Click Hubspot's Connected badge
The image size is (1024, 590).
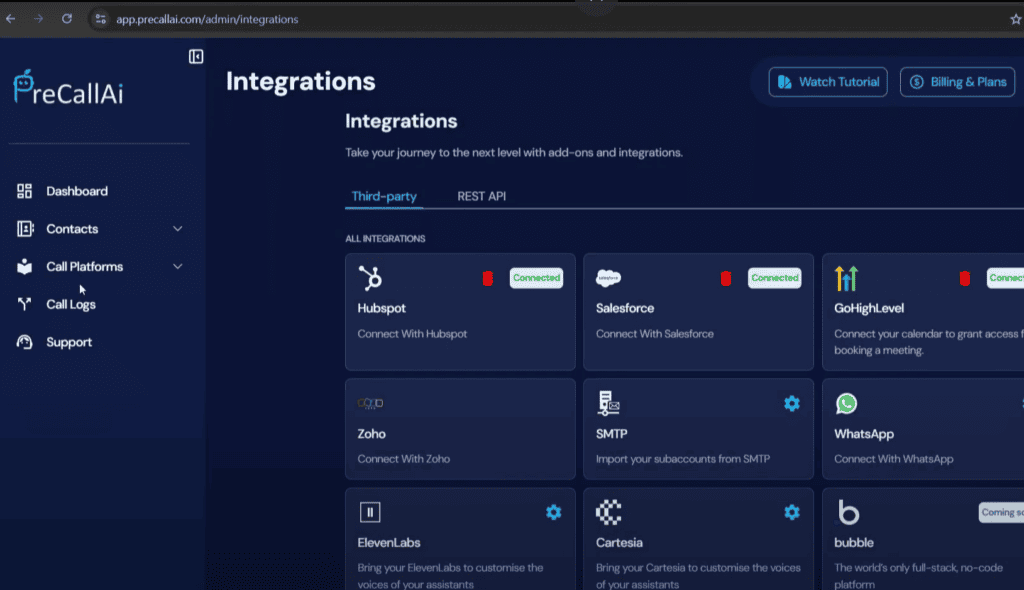tap(536, 278)
